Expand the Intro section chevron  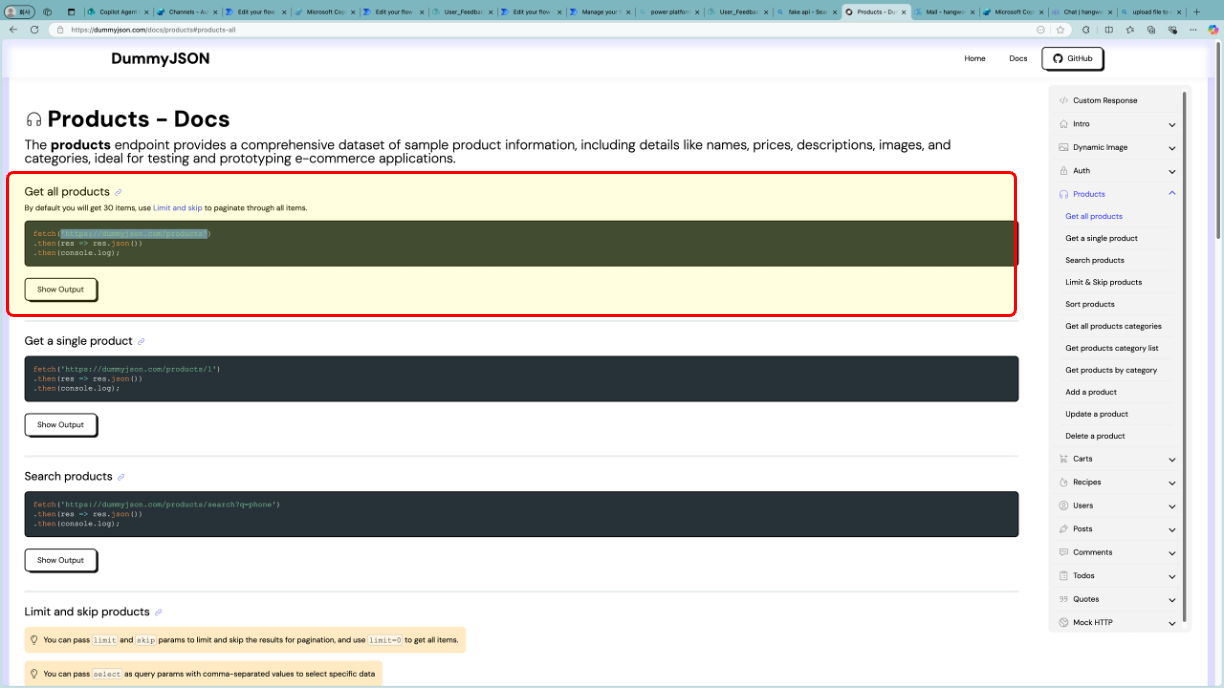point(1172,125)
